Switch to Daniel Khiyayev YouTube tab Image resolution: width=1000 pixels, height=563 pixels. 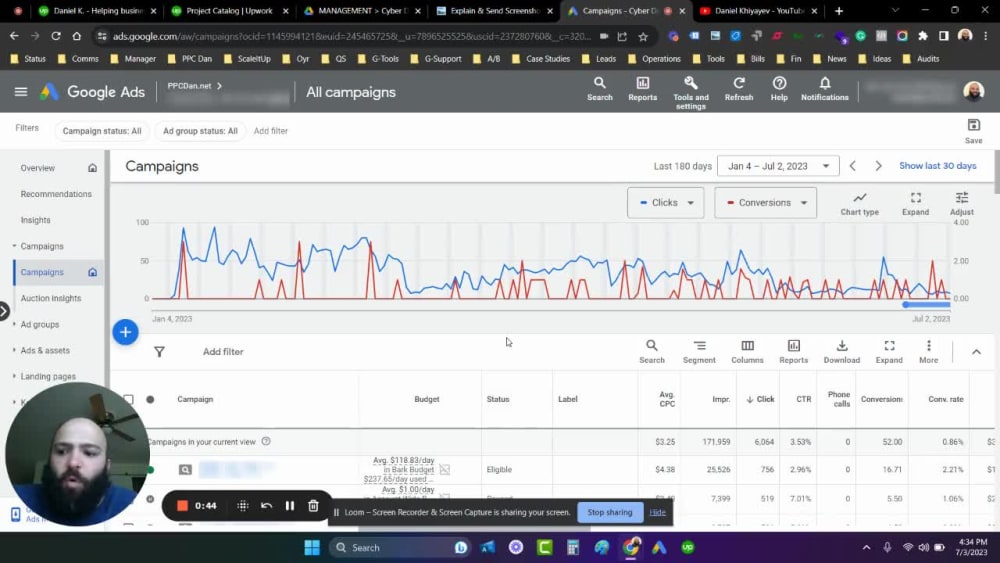point(760,11)
